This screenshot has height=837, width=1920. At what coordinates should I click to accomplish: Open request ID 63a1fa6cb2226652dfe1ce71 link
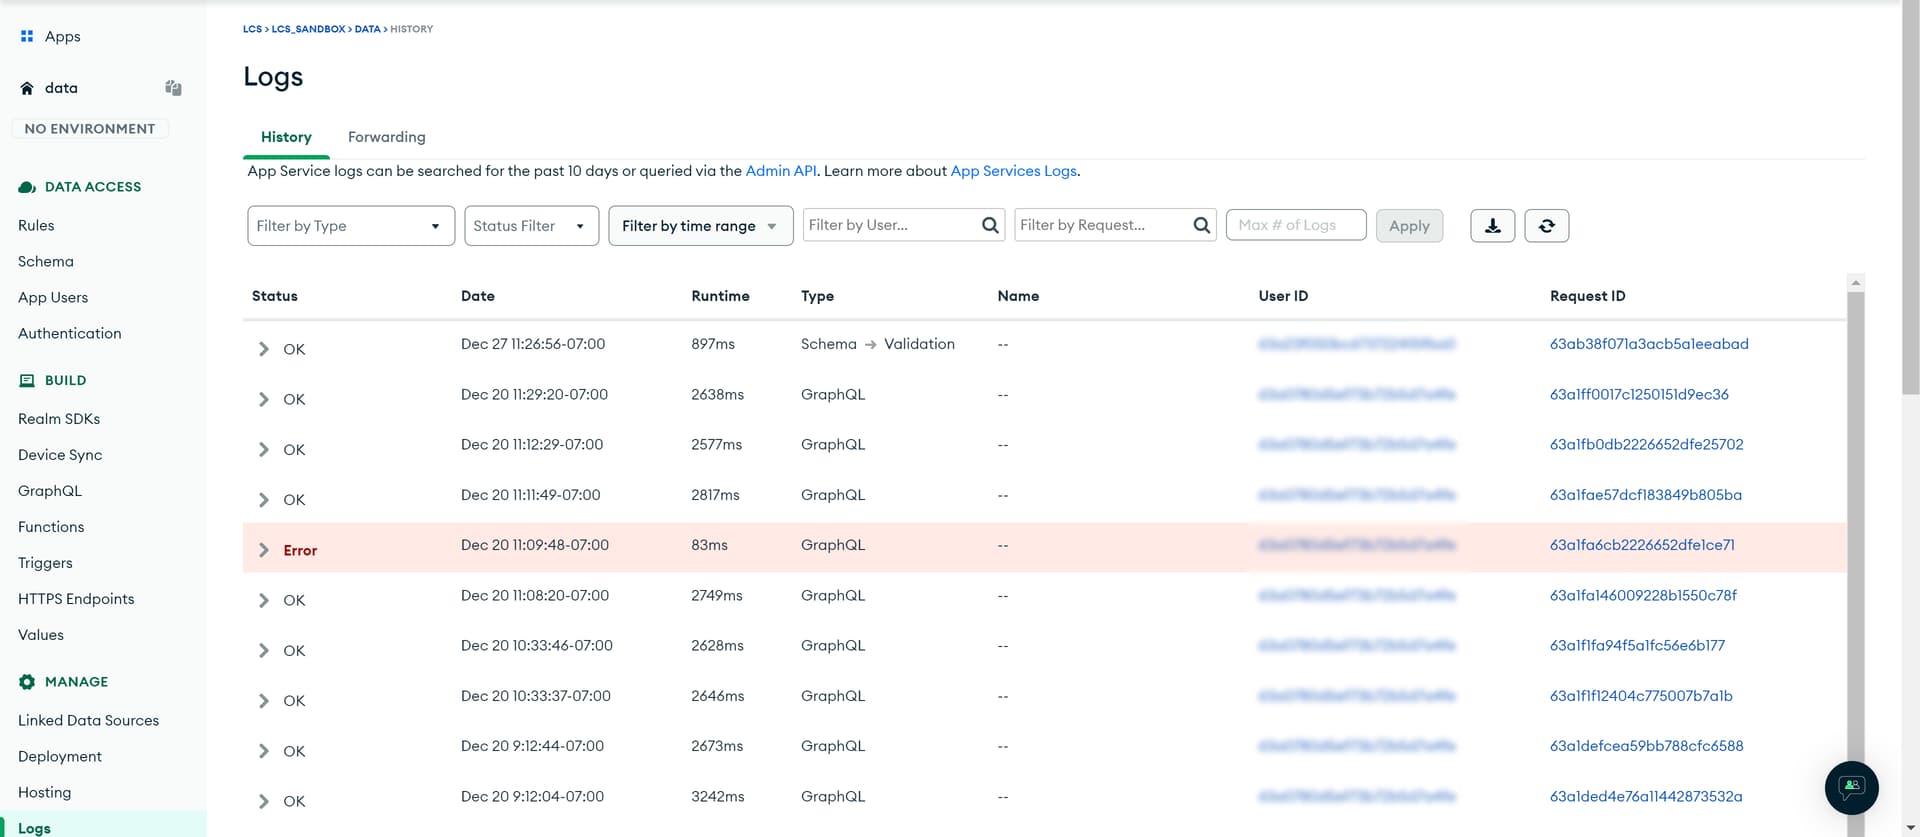1641,545
